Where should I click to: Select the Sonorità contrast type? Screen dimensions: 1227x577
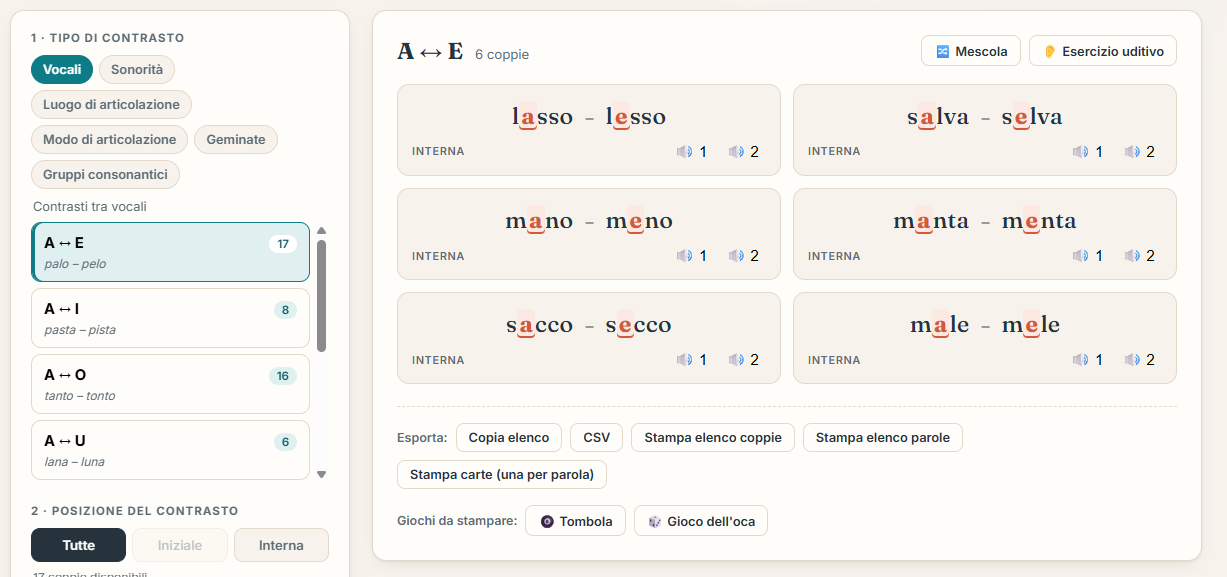coord(137,69)
